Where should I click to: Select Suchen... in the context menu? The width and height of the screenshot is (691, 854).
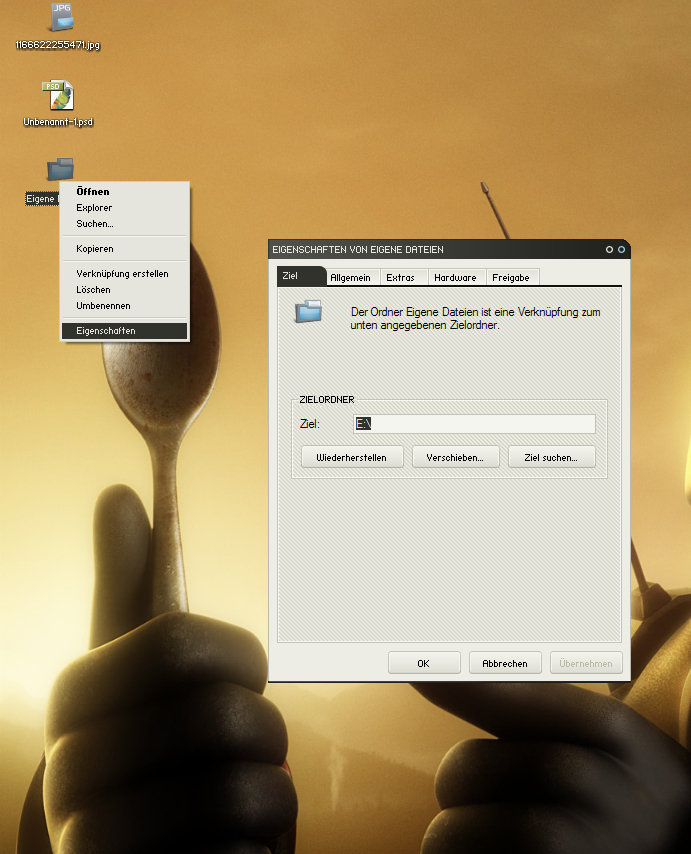124,224
